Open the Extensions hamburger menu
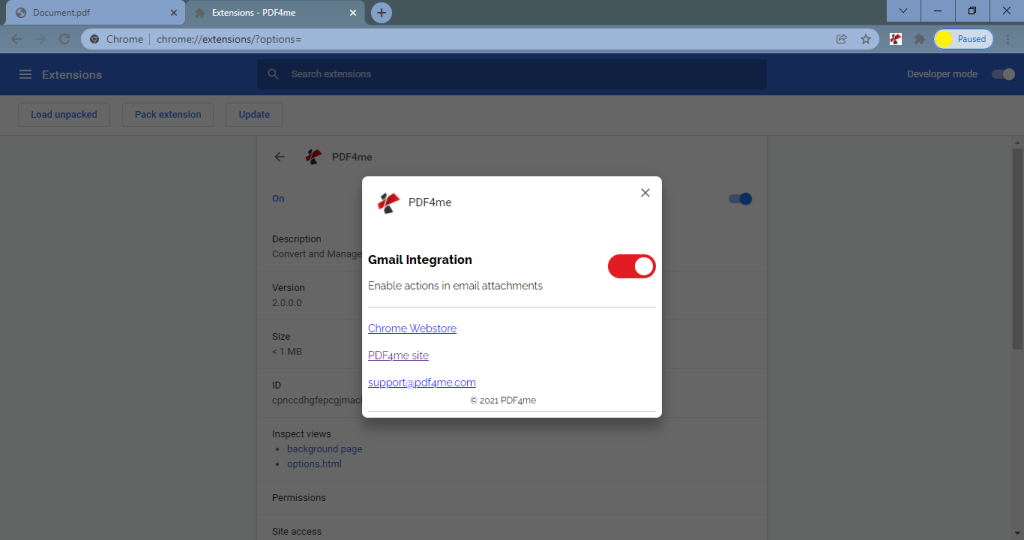1024x540 pixels. point(25,74)
